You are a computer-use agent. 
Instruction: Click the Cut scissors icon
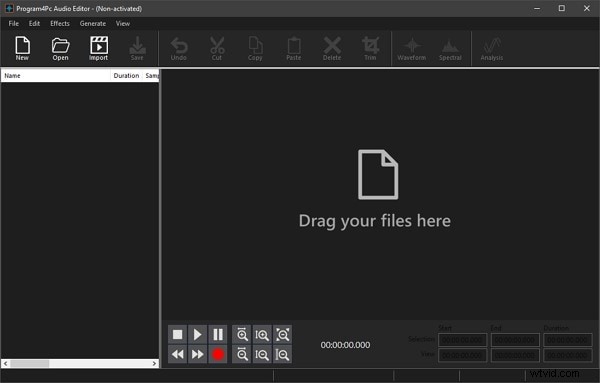tap(217, 48)
